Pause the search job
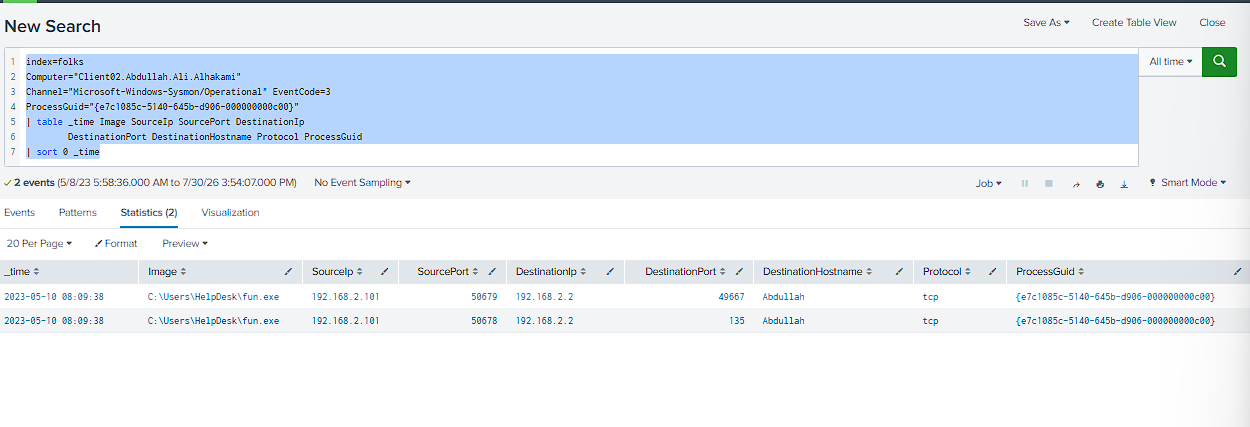 (1025, 184)
